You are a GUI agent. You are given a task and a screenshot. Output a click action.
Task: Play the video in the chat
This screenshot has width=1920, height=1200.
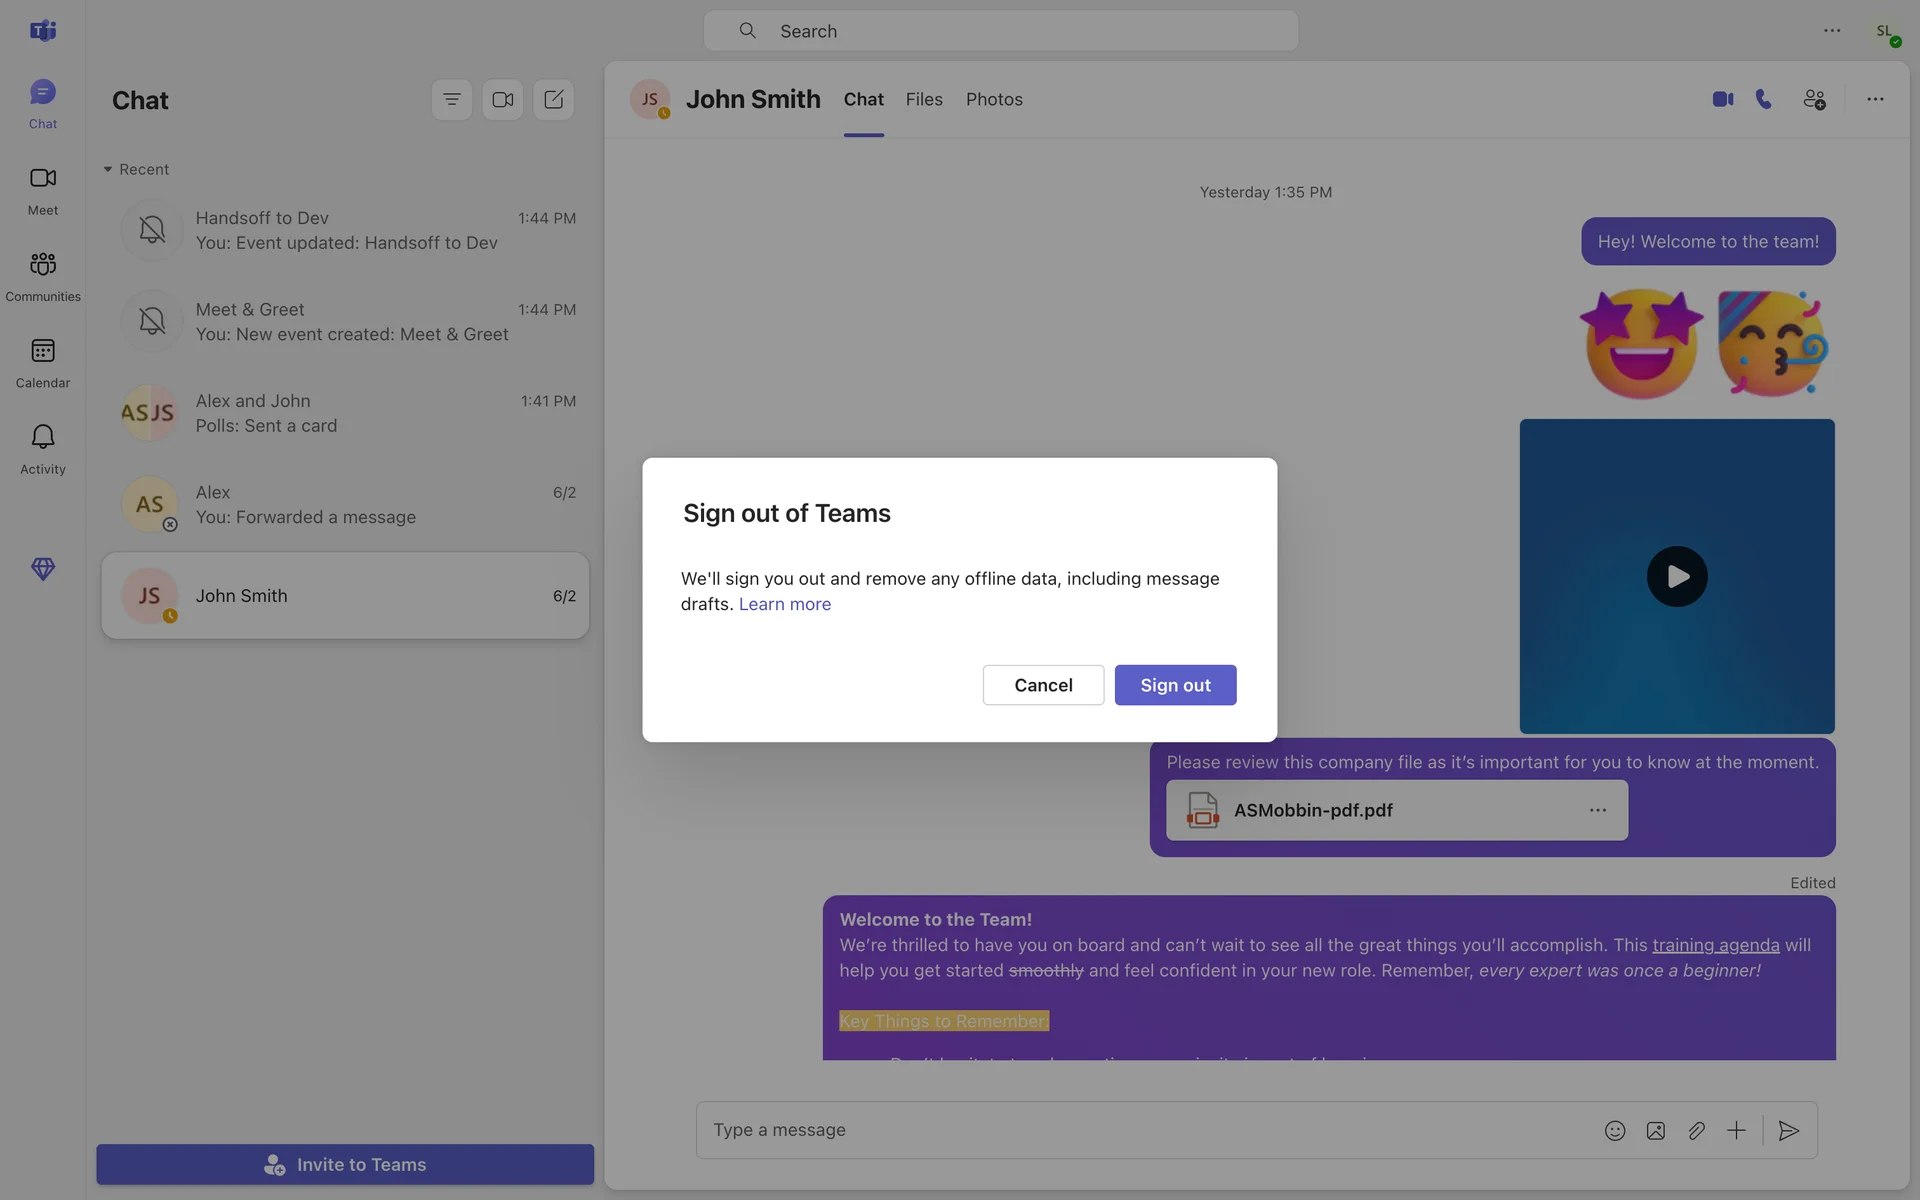tap(1677, 576)
